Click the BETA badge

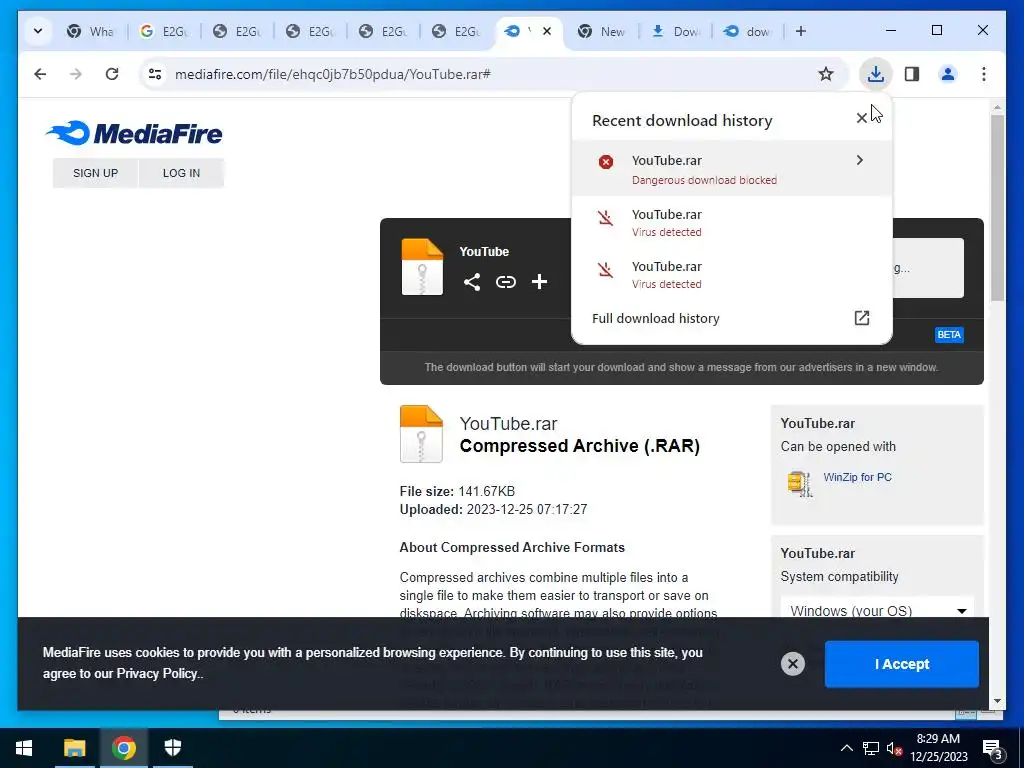(x=949, y=334)
